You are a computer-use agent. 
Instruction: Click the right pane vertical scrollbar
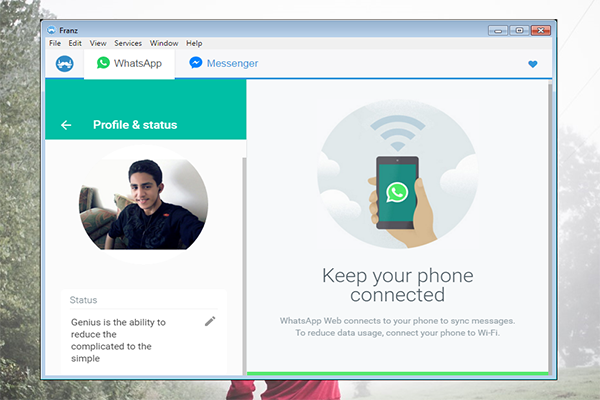(x=550, y=228)
